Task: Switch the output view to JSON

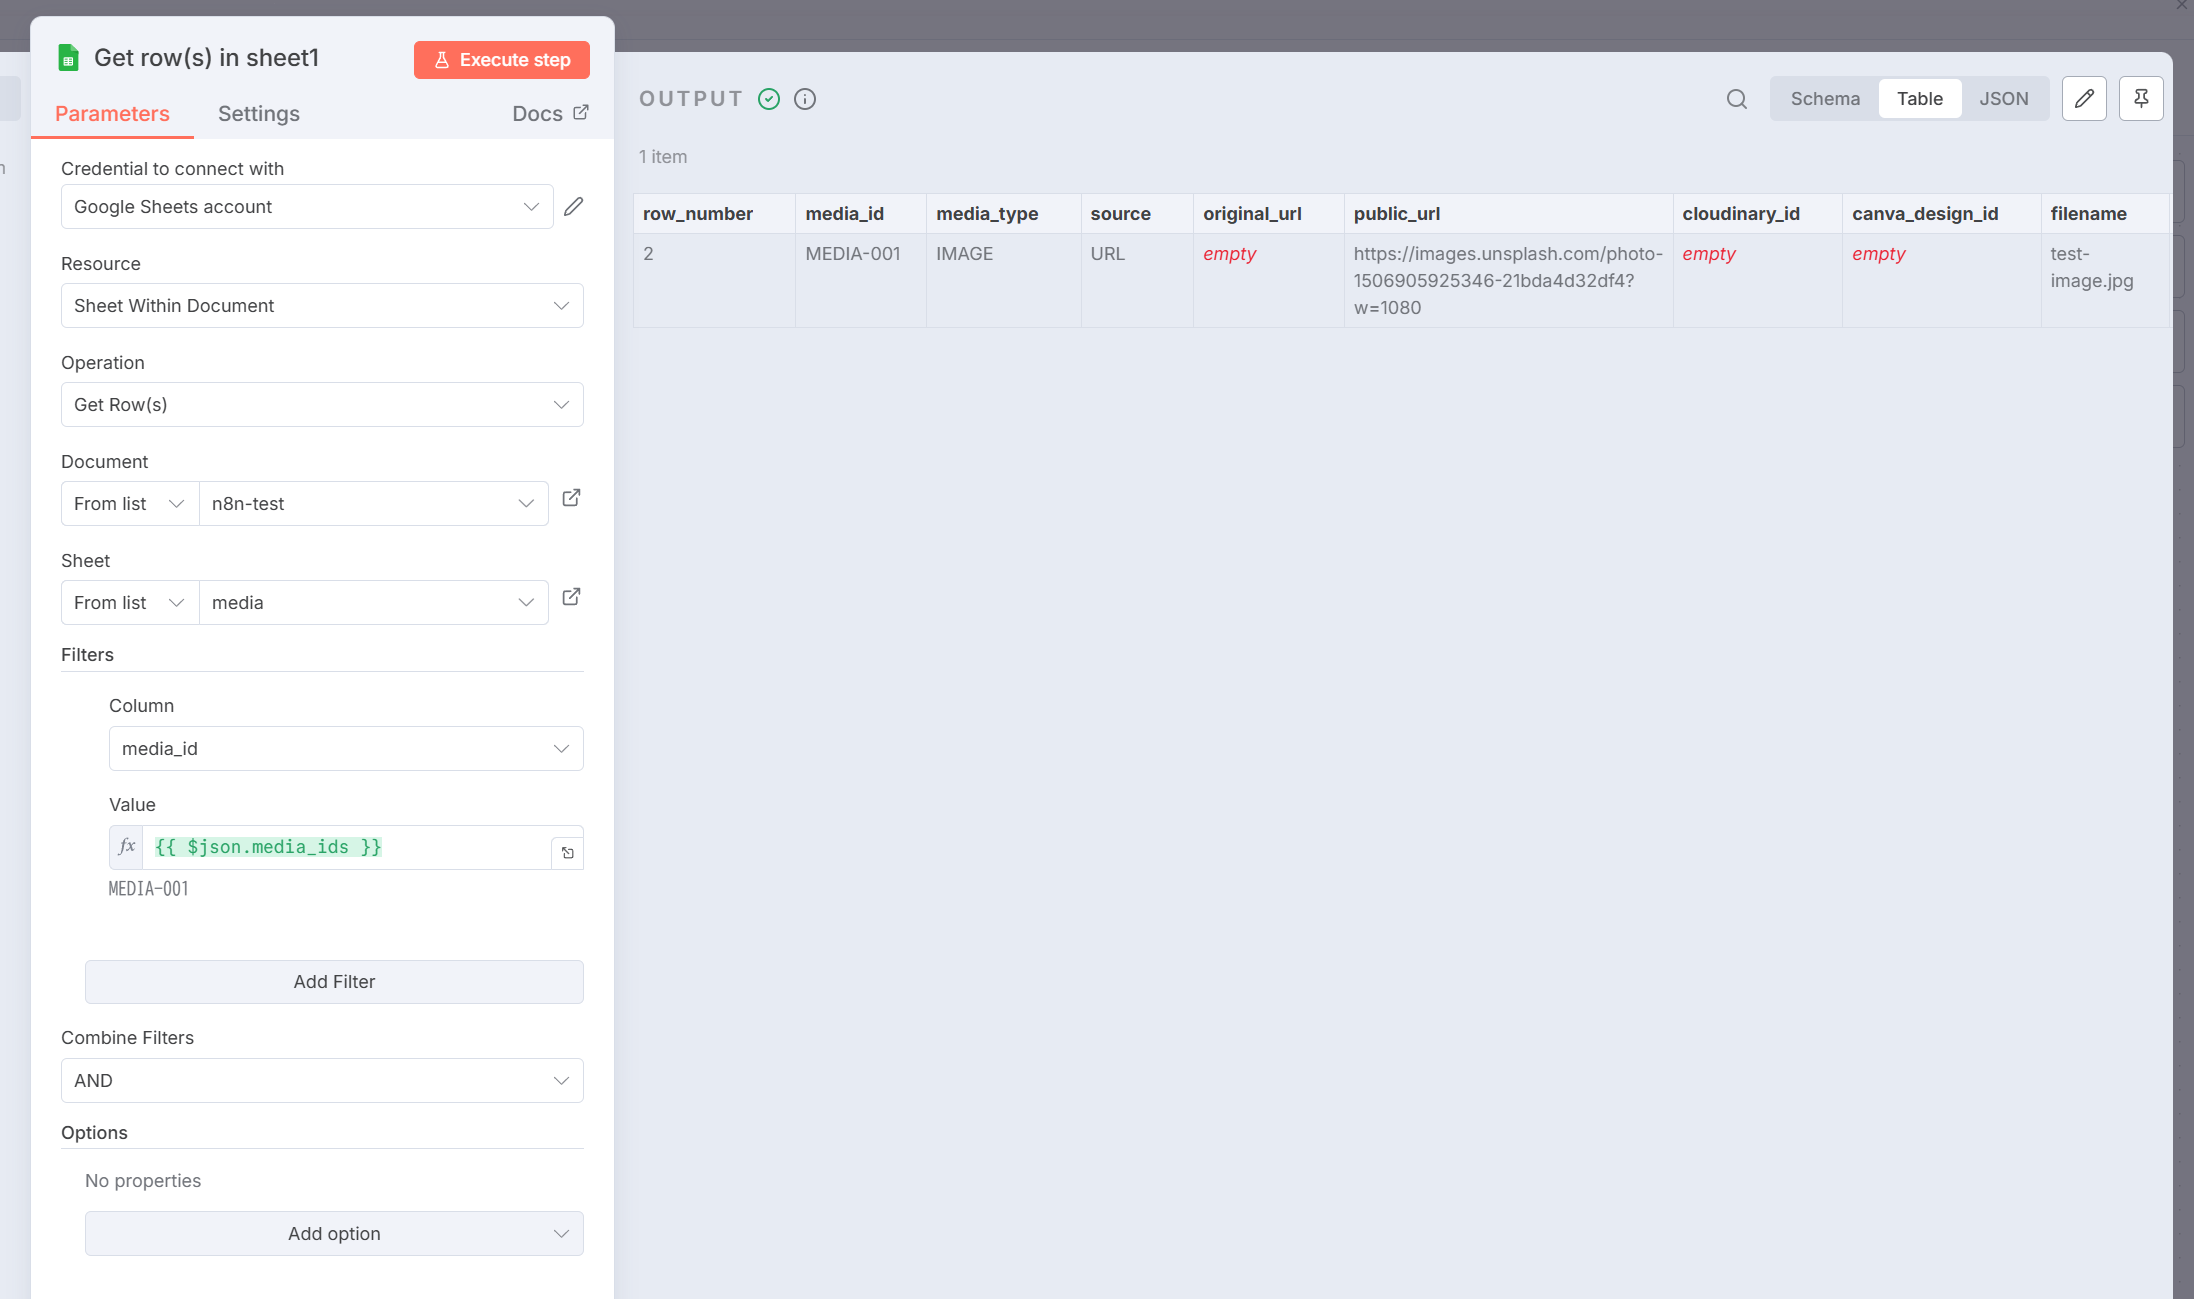Action: click(x=2004, y=99)
